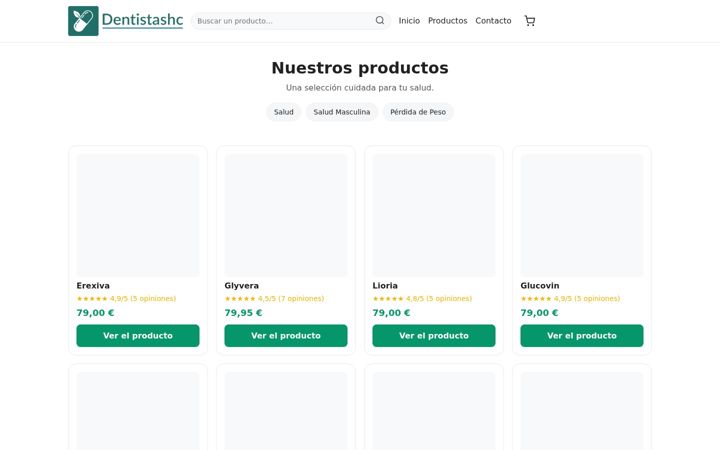Click 'Ver el producto' for Glucovin
The width and height of the screenshot is (720, 450).
pyautogui.click(x=582, y=336)
